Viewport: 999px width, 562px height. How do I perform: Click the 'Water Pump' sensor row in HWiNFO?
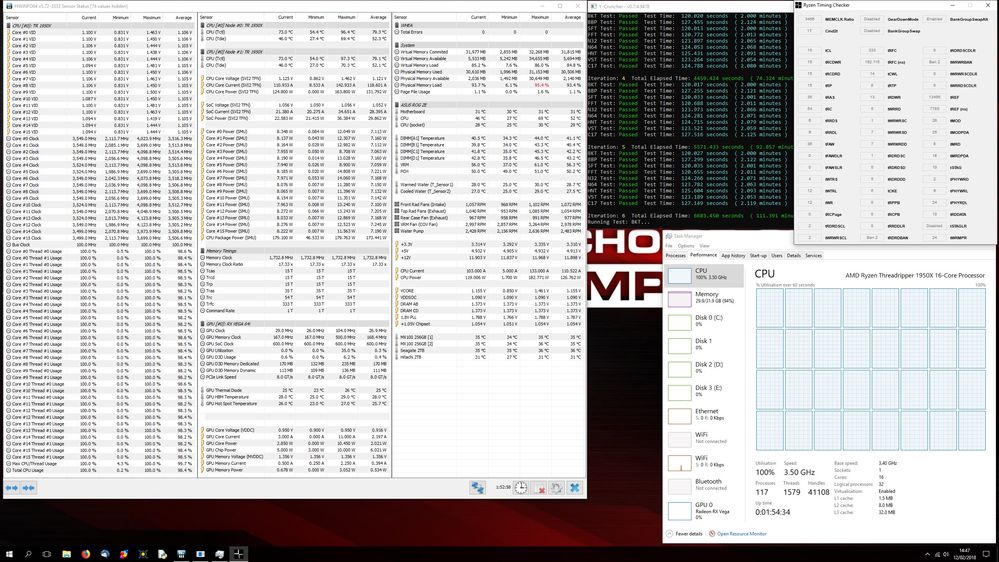coord(489,231)
